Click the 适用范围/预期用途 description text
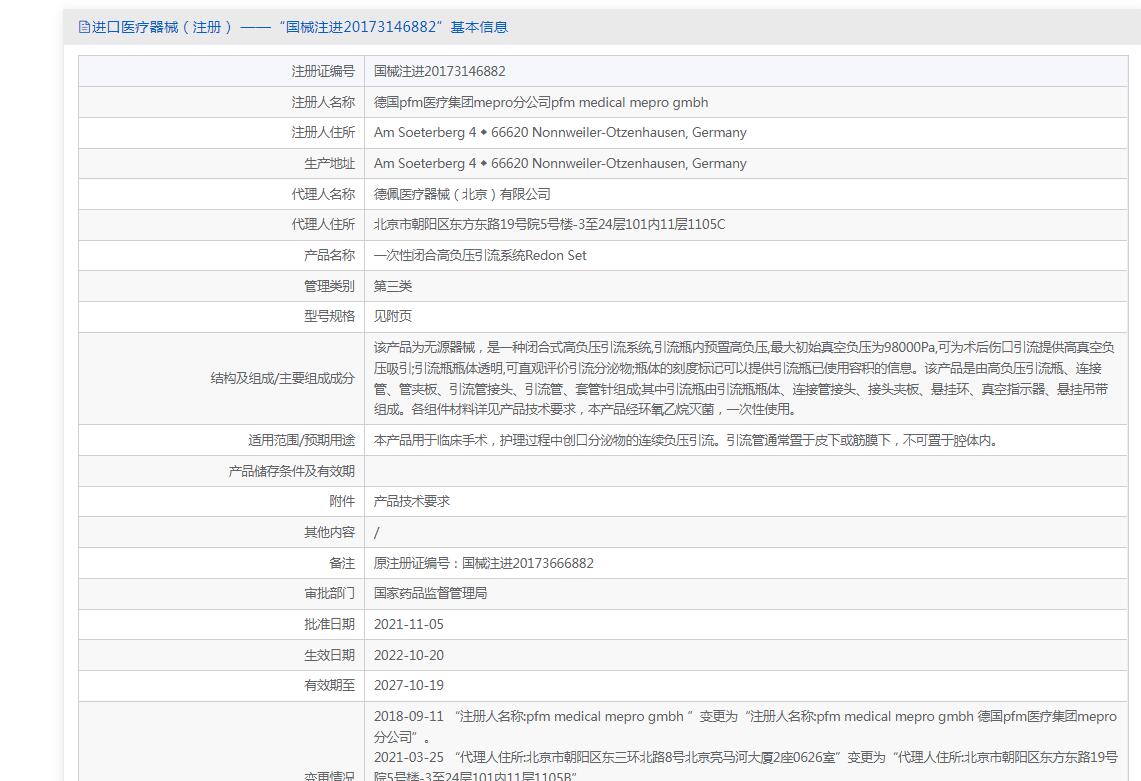The height and width of the screenshot is (781, 1141). (x=685, y=440)
